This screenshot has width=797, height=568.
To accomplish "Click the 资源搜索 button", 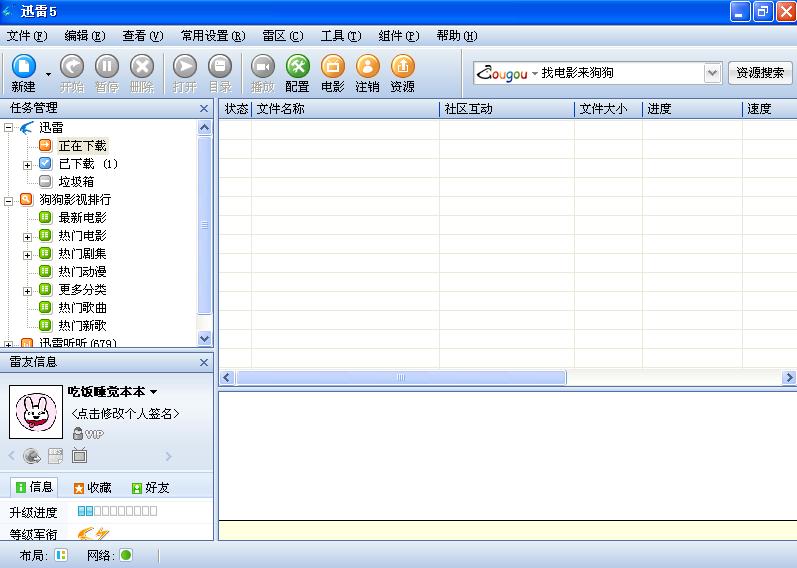I will (760, 73).
